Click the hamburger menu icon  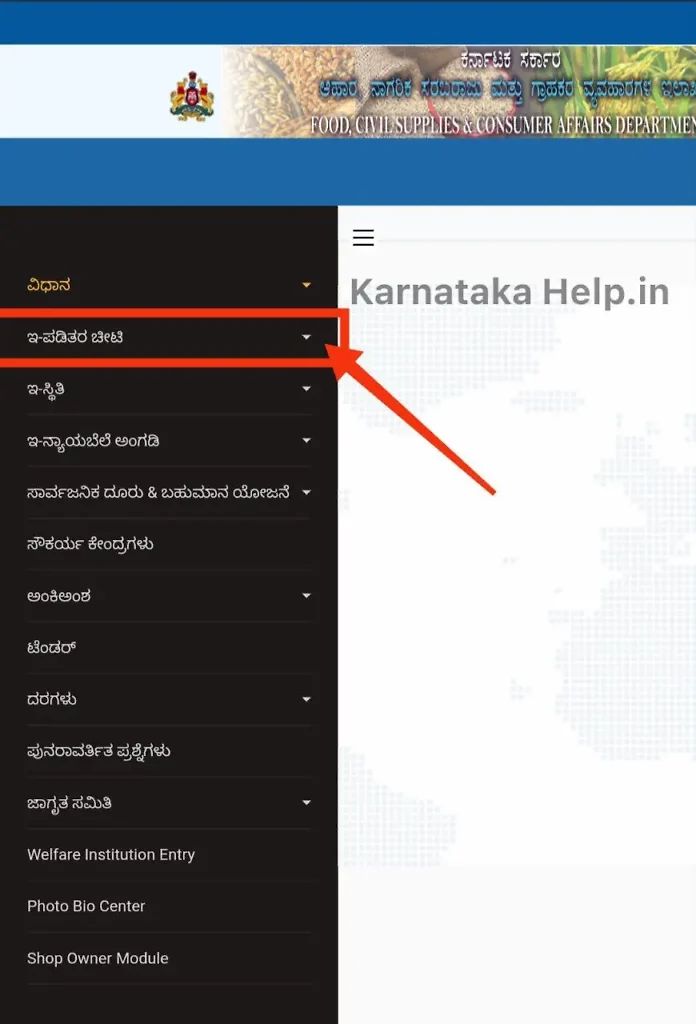[363, 237]
